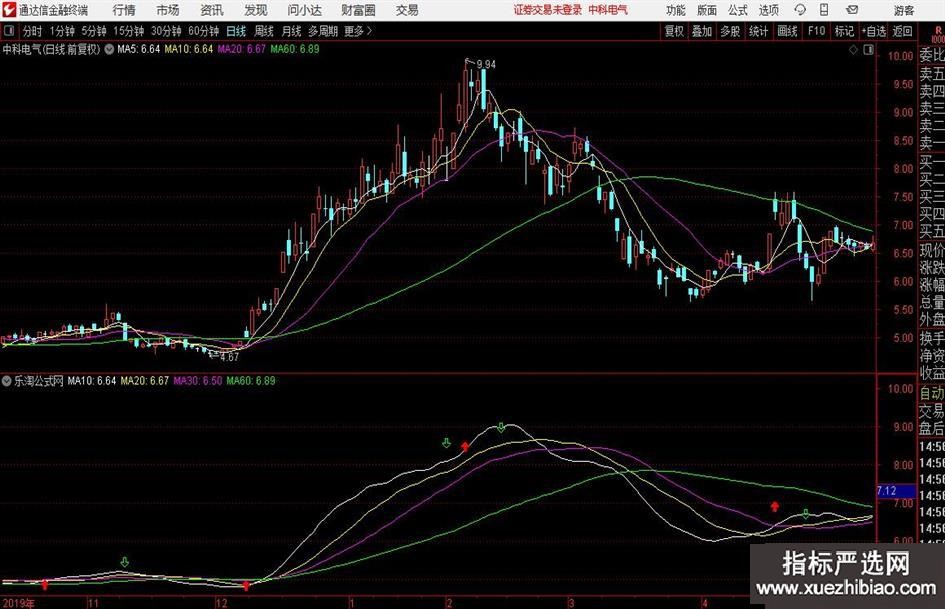Screen dimensions: 945x609
Task: Open the 选项 menu
Action: pyautogui.click(x=768, y=10)
